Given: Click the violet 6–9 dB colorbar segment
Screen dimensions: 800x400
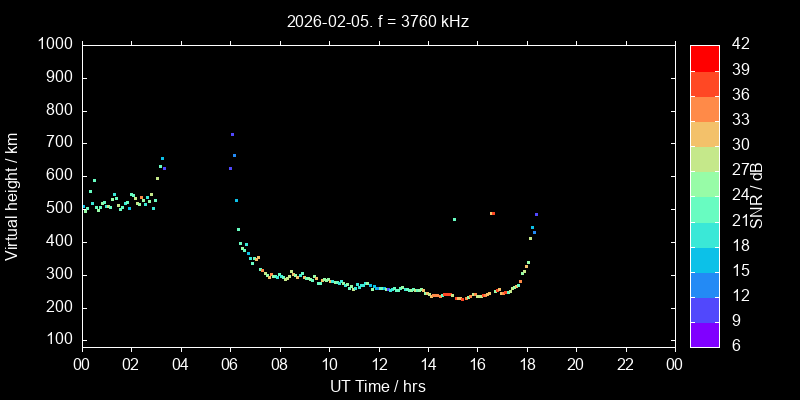Looking at the screenshot, I should click(x=704, y=335).
